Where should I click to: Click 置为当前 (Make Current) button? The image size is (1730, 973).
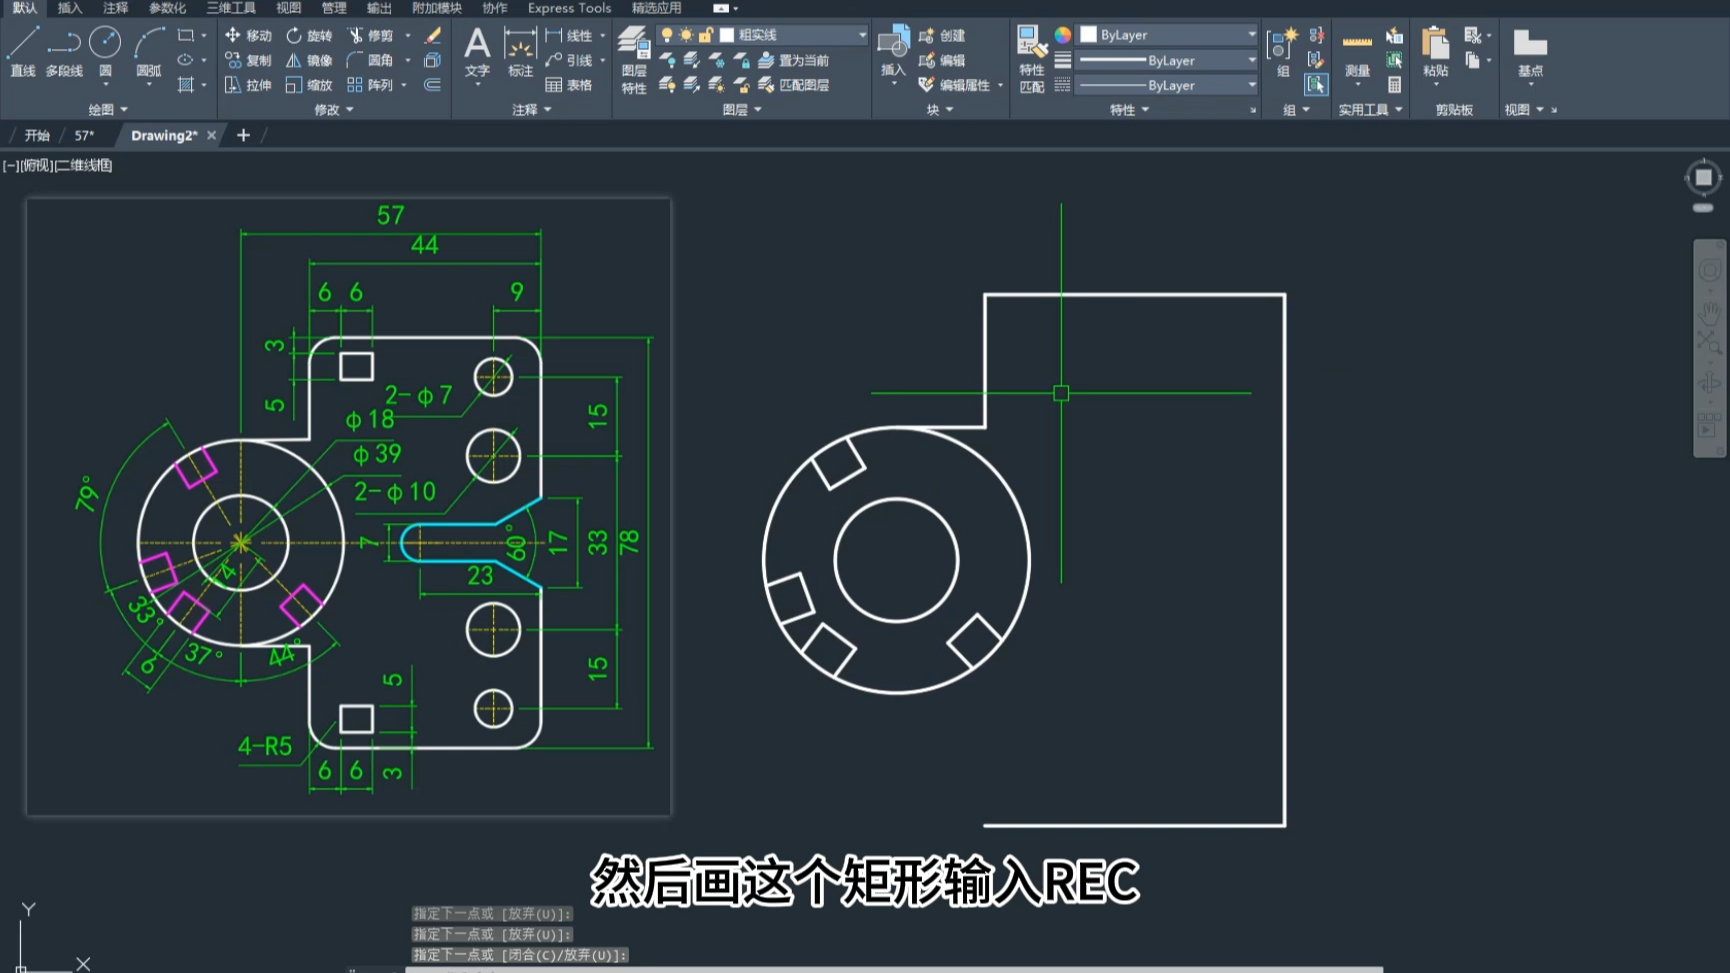tap(794, 60)
